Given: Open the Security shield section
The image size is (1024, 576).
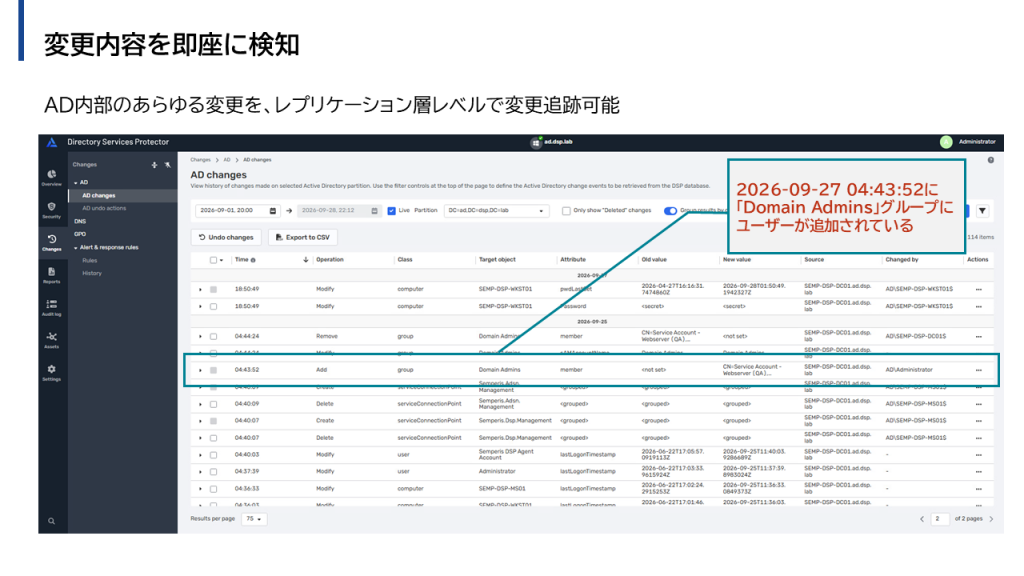Looking at the screenshot, I should click(52, 210).
